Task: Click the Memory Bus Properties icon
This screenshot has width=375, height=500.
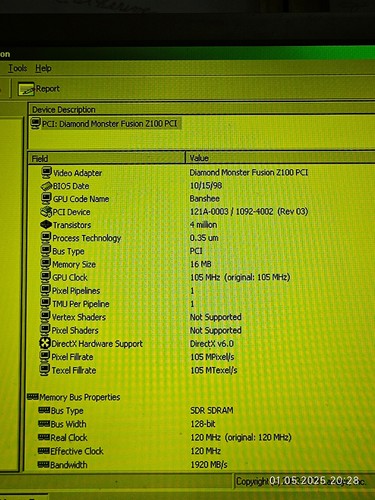Action: coord(33,397)
